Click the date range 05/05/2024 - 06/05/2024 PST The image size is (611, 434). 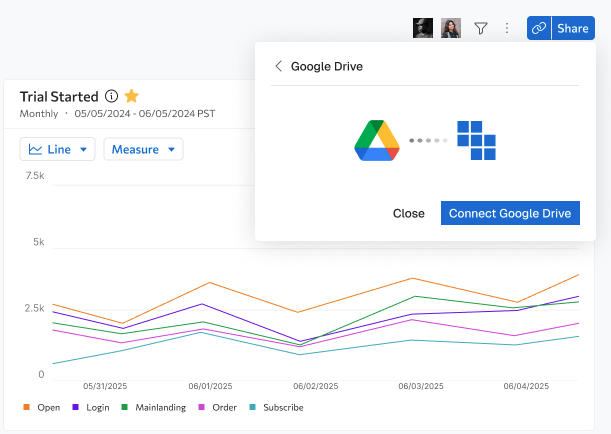coord(145,114)
